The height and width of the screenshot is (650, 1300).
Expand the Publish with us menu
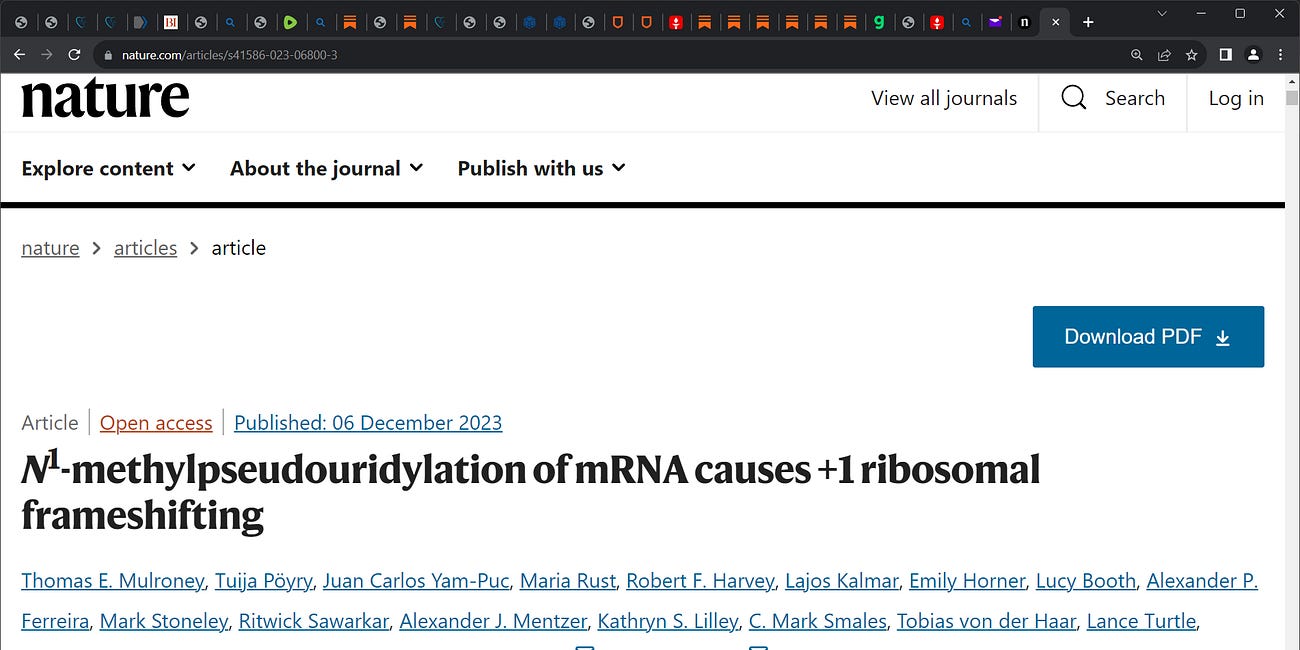pos(540,168)
